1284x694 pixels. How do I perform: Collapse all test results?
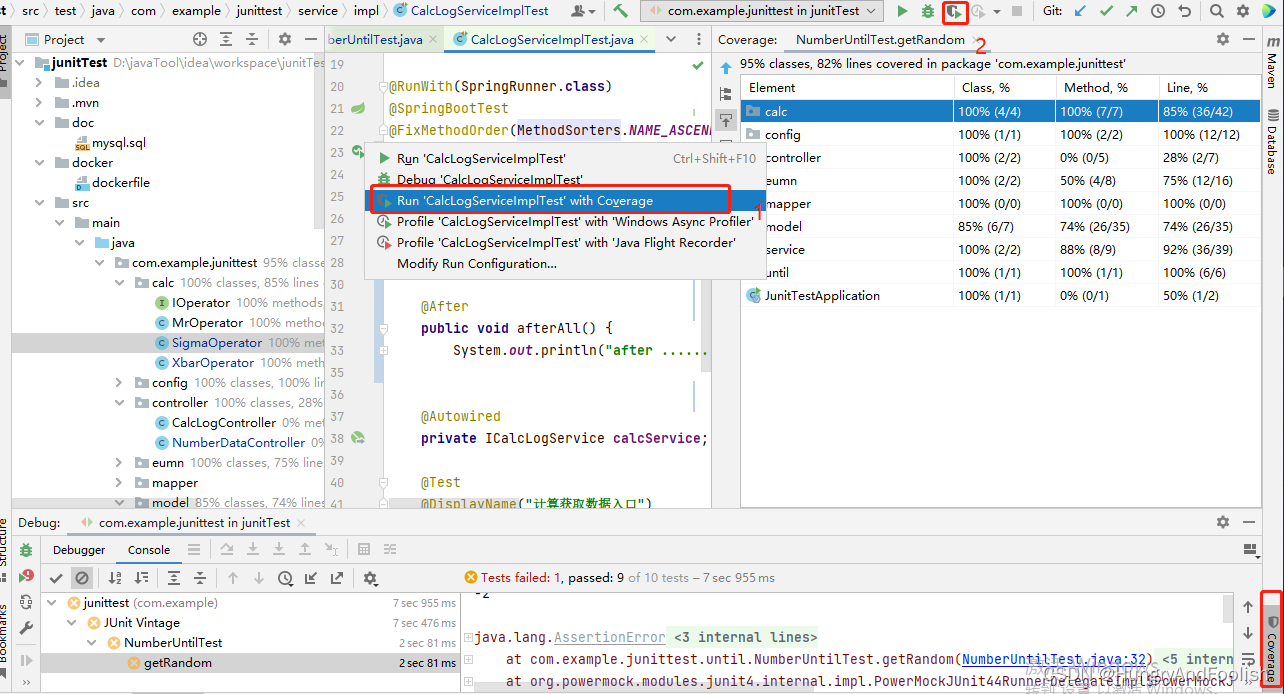pyautogui.click(x=200, y=578)
